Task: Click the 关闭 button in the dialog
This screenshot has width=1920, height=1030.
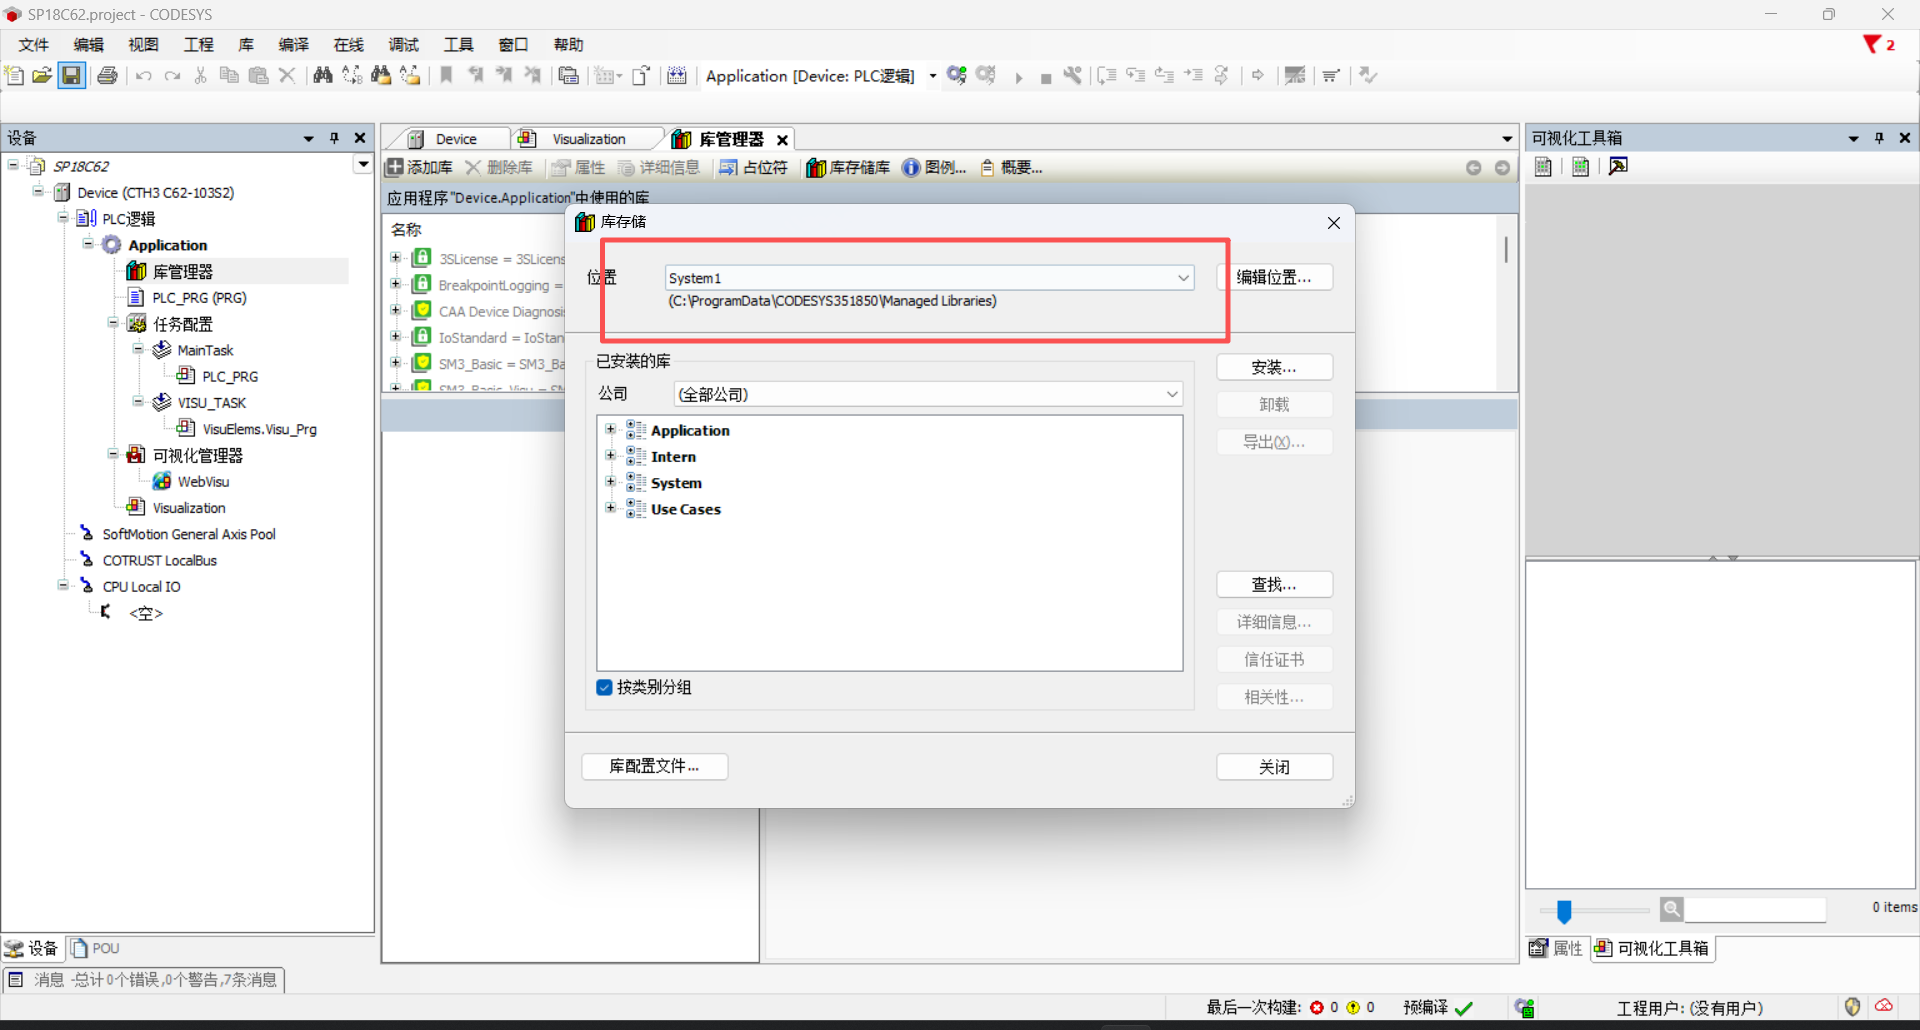Action: pyautogui.click(x=1274, y=766)
